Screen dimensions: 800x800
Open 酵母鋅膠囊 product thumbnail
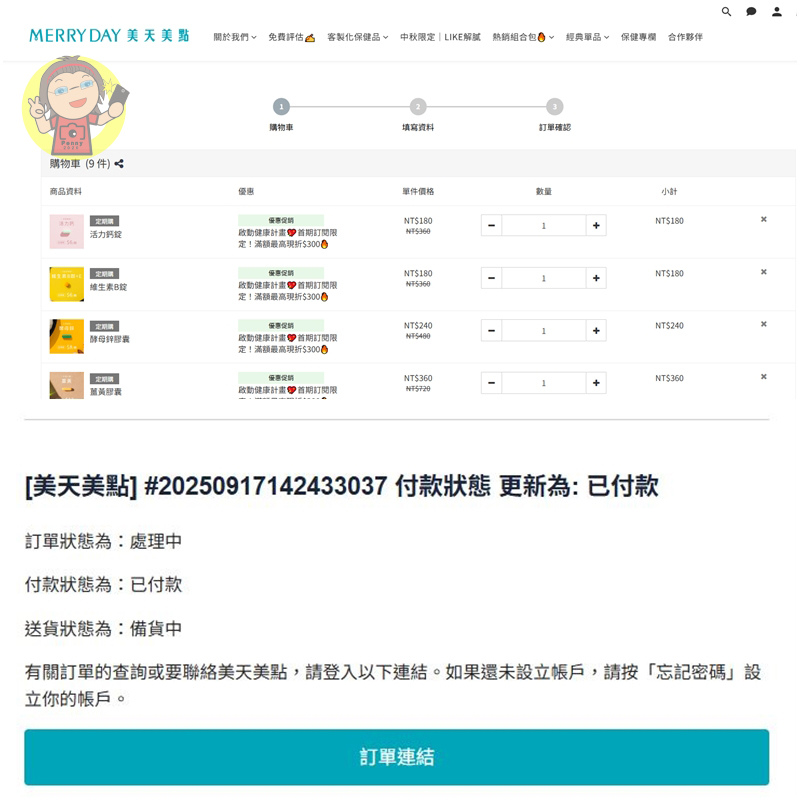(66, 337)
